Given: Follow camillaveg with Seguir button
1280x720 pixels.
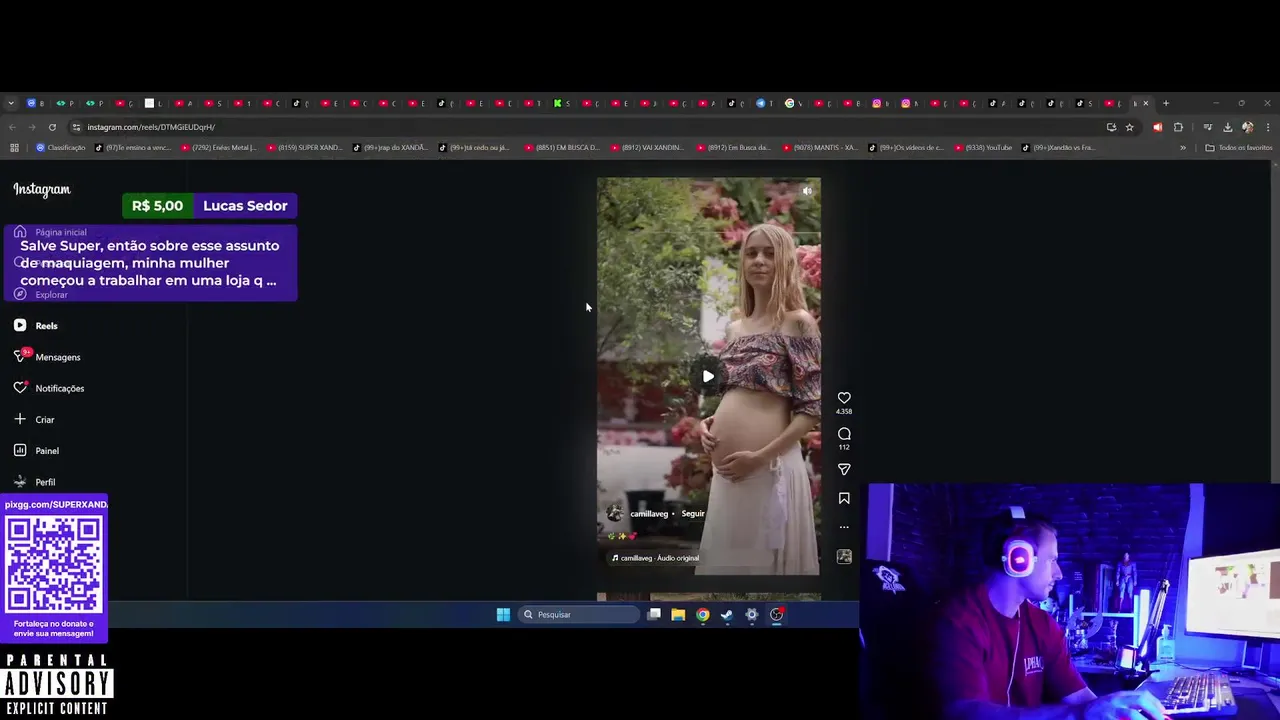Looking at the screenshot, I should [693, 514].
